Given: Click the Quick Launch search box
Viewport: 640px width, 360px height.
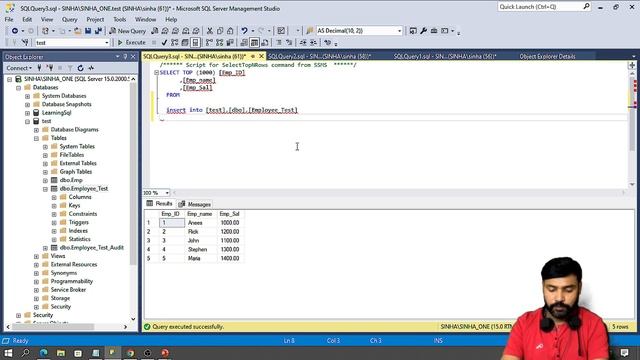Looking at the screenshot, I should (x=544, y=7).
